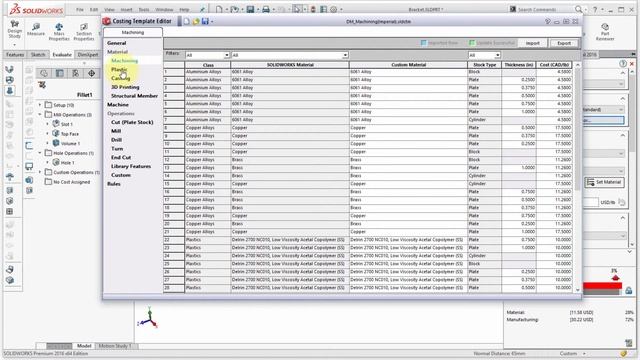Collapse the Mill Operations folder

point(40,114)
